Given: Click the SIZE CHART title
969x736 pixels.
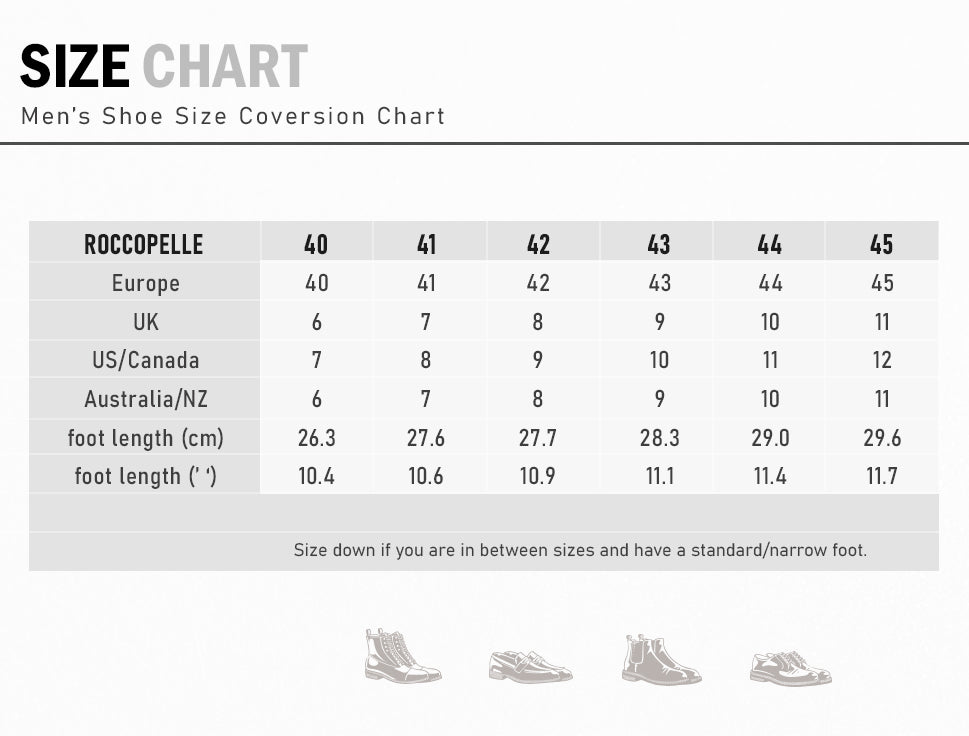Looking at the screenshot, I should [x=164, y=67].
